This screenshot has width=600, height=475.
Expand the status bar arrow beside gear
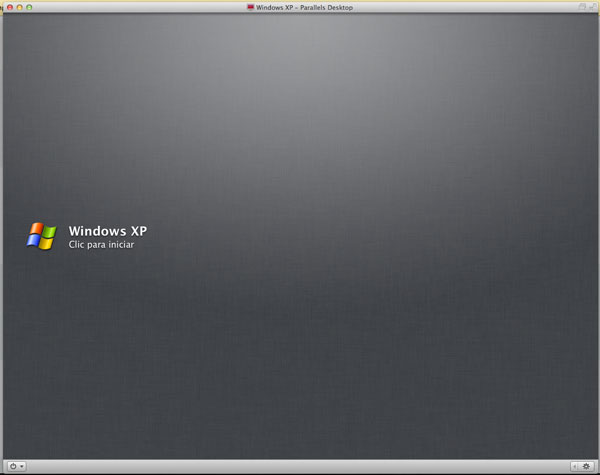575,466
